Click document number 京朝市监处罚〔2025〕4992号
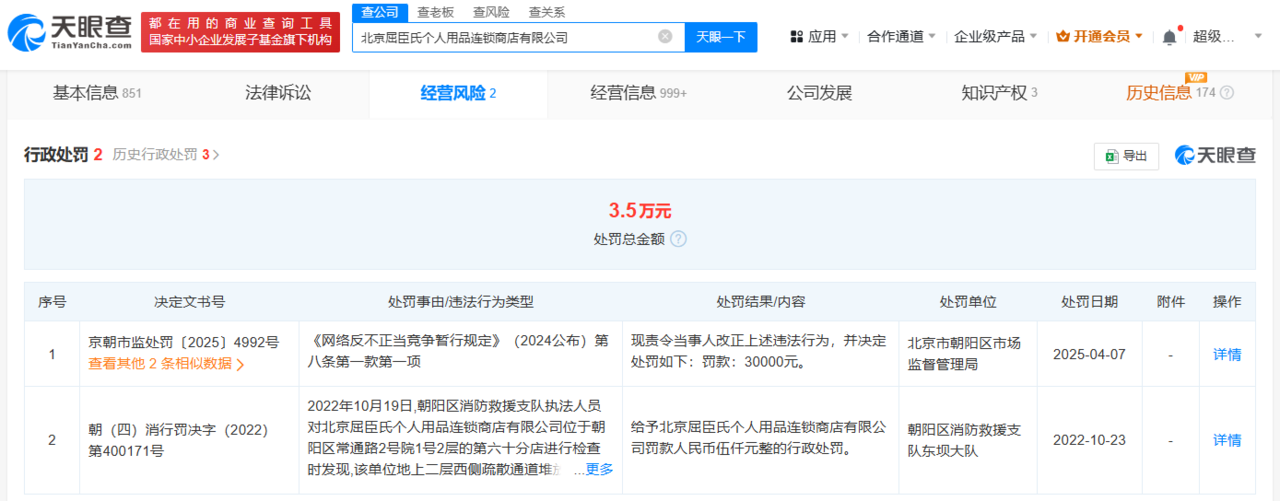This screenshot has height=501, width=1280. [184, 342]
